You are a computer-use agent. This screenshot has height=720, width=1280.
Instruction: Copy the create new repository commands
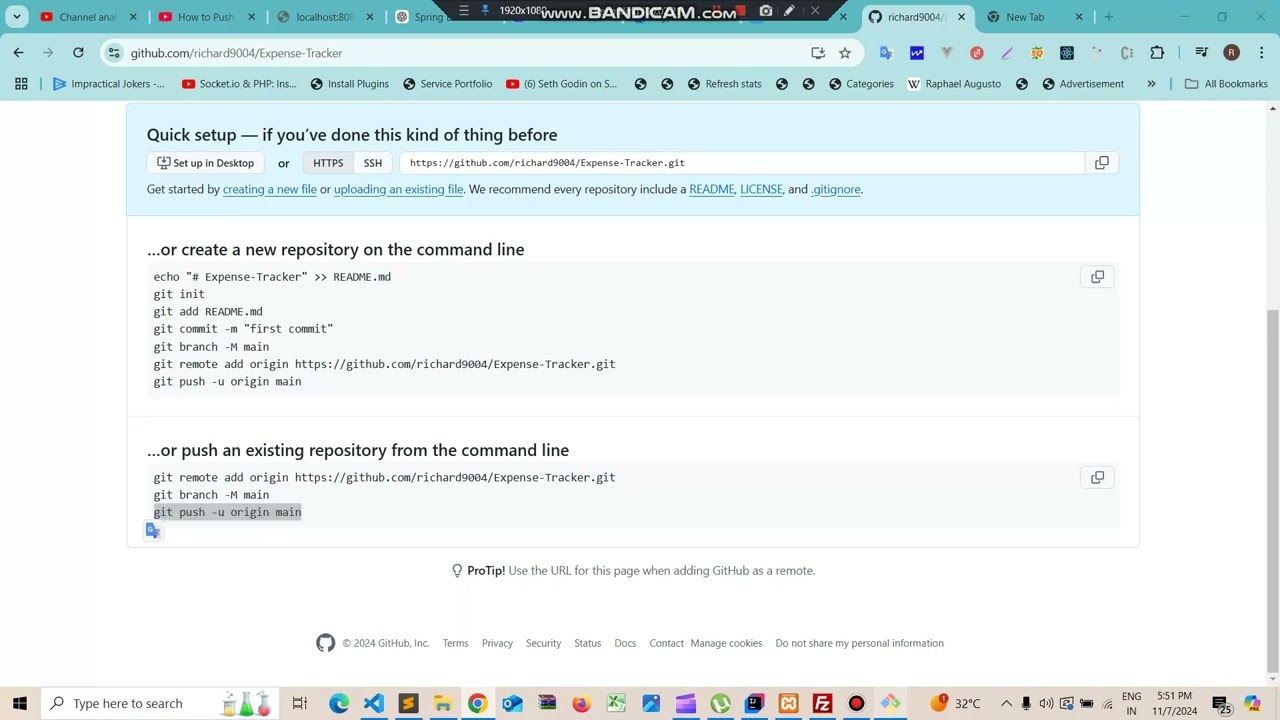tap(1097, 277)
